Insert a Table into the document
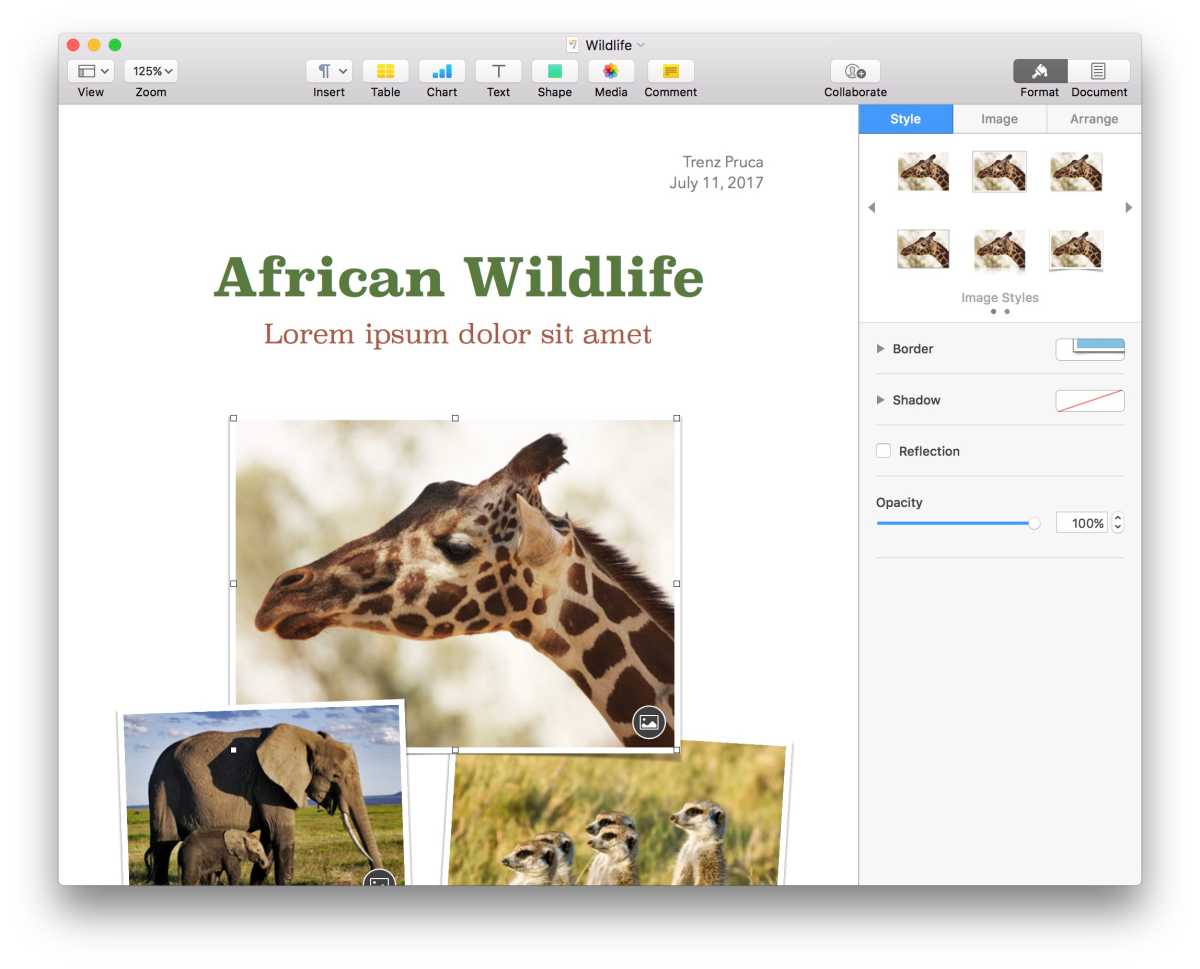 click(x=385, y=72)
